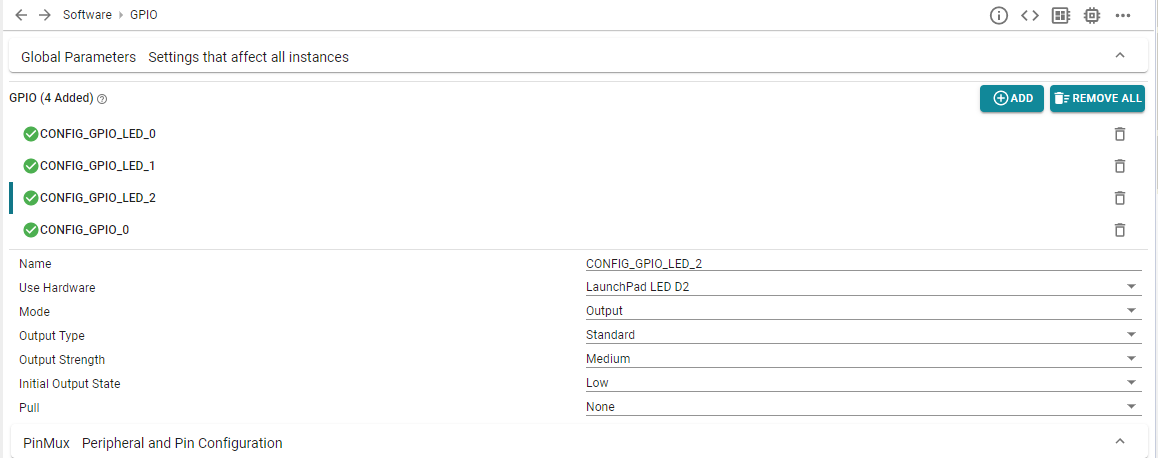Click the GPIO help question mark icon

click(102, 98)
